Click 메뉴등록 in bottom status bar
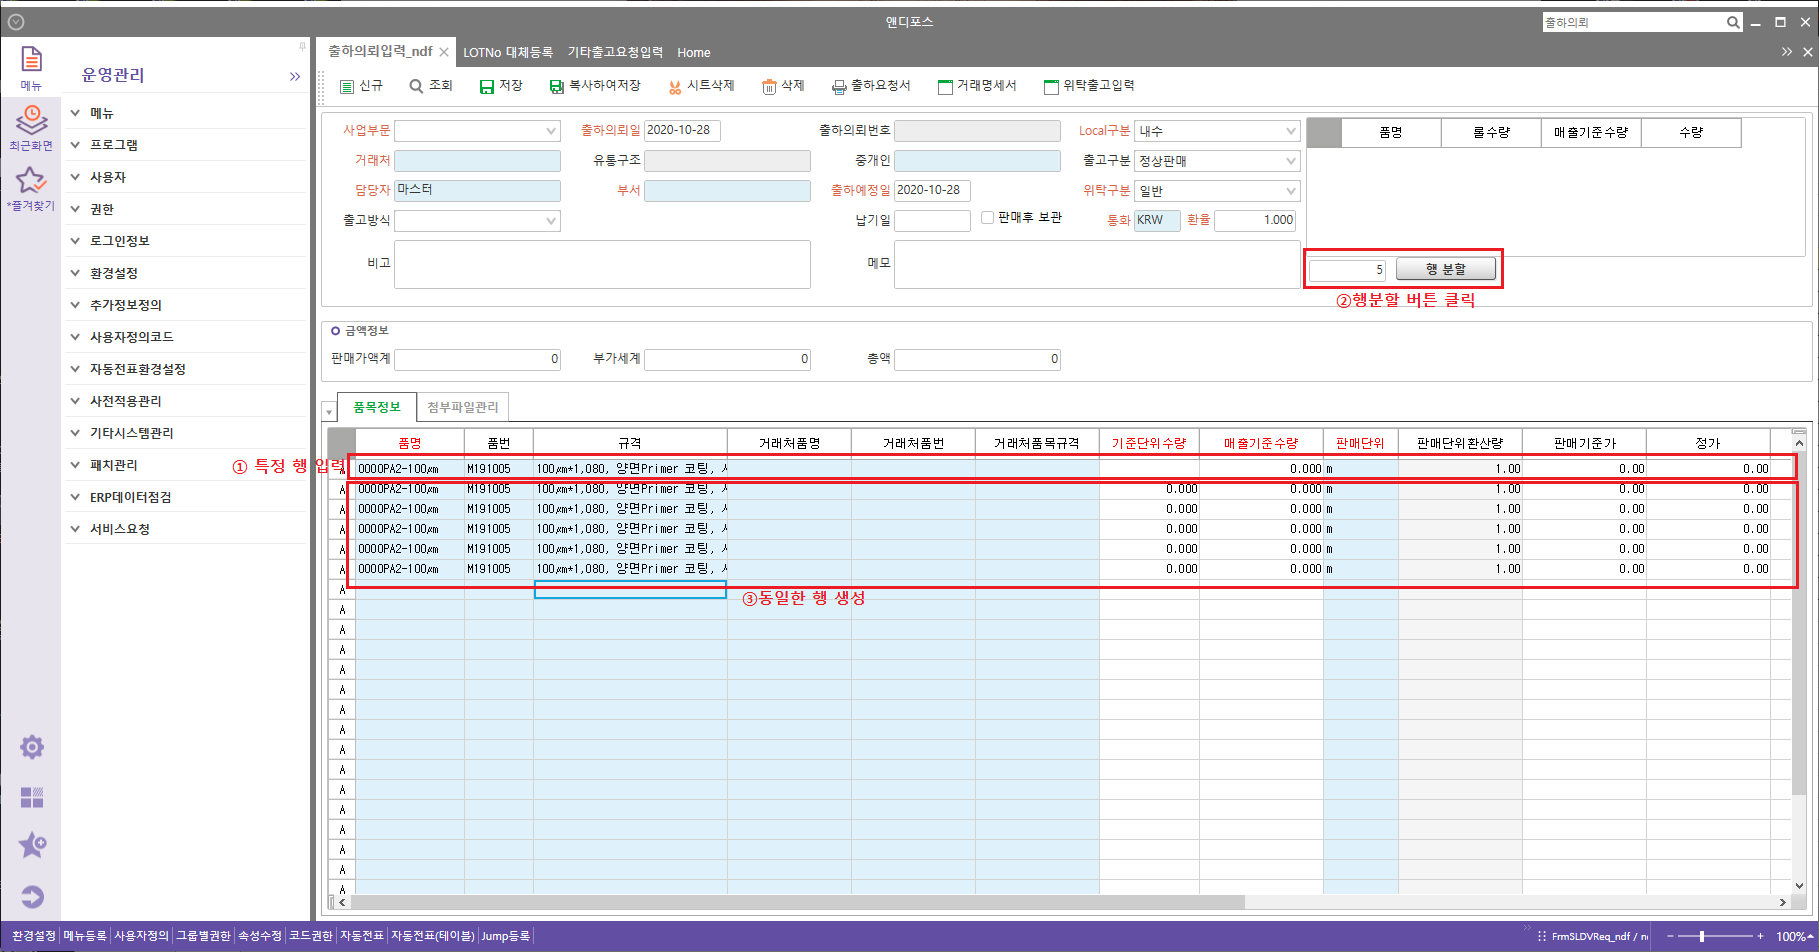Screen dimensions: 1819x952 [x=85, y=936]
